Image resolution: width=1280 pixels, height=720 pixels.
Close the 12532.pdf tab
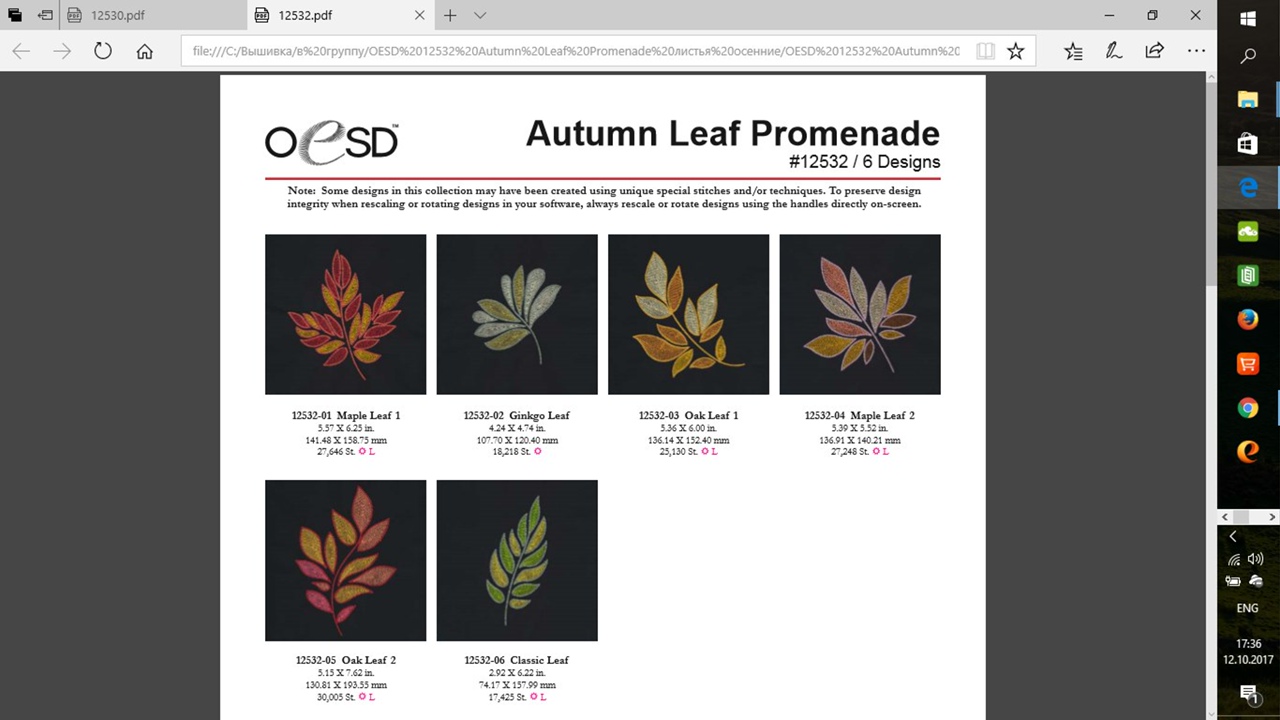click(x=420, y=15)
